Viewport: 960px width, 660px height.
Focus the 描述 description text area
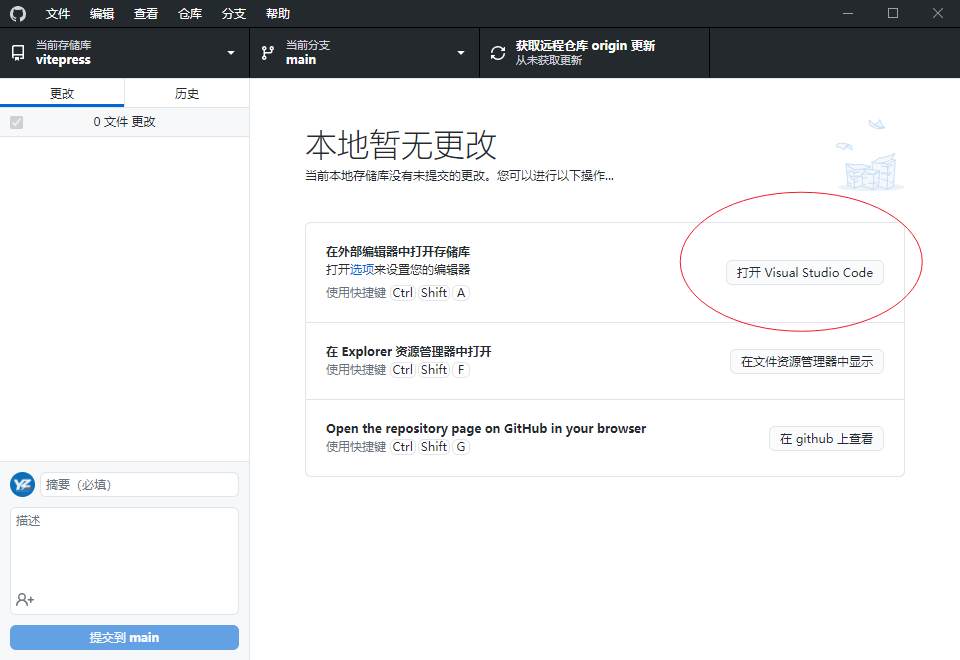point(124,561)
